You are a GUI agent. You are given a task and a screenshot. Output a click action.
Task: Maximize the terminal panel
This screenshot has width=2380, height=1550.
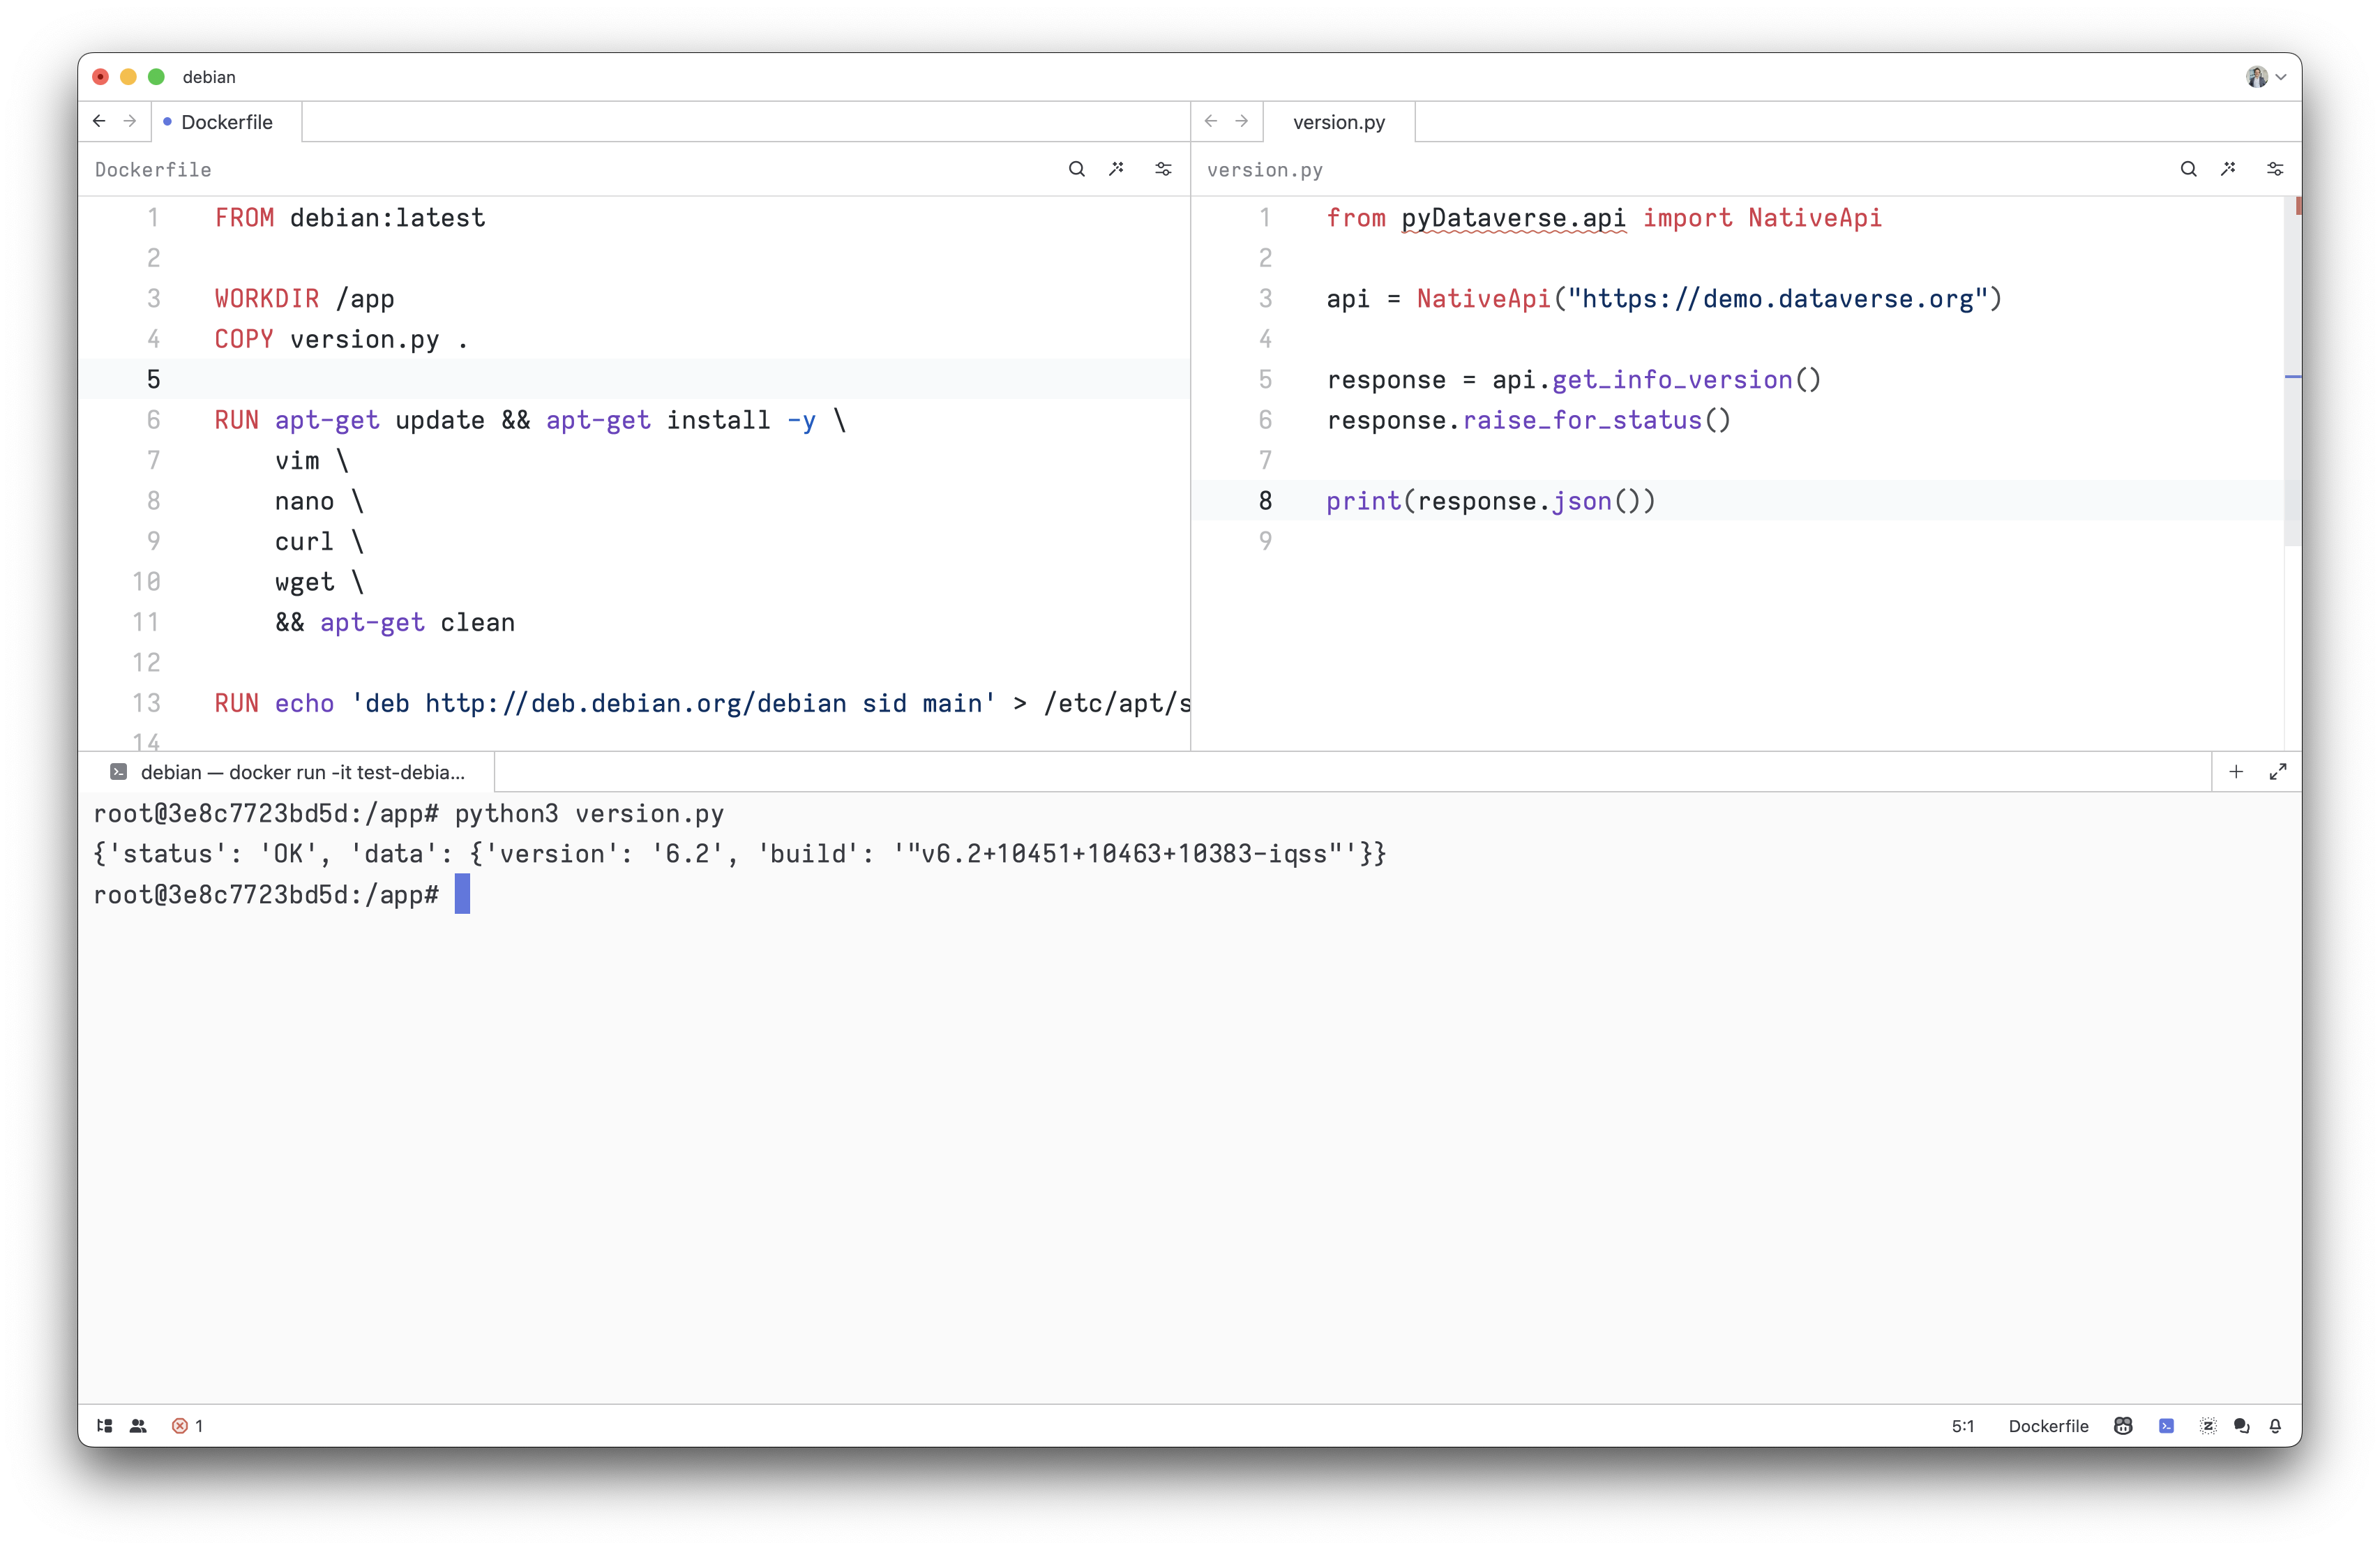pyautogui.click(x=2277, y=772)
